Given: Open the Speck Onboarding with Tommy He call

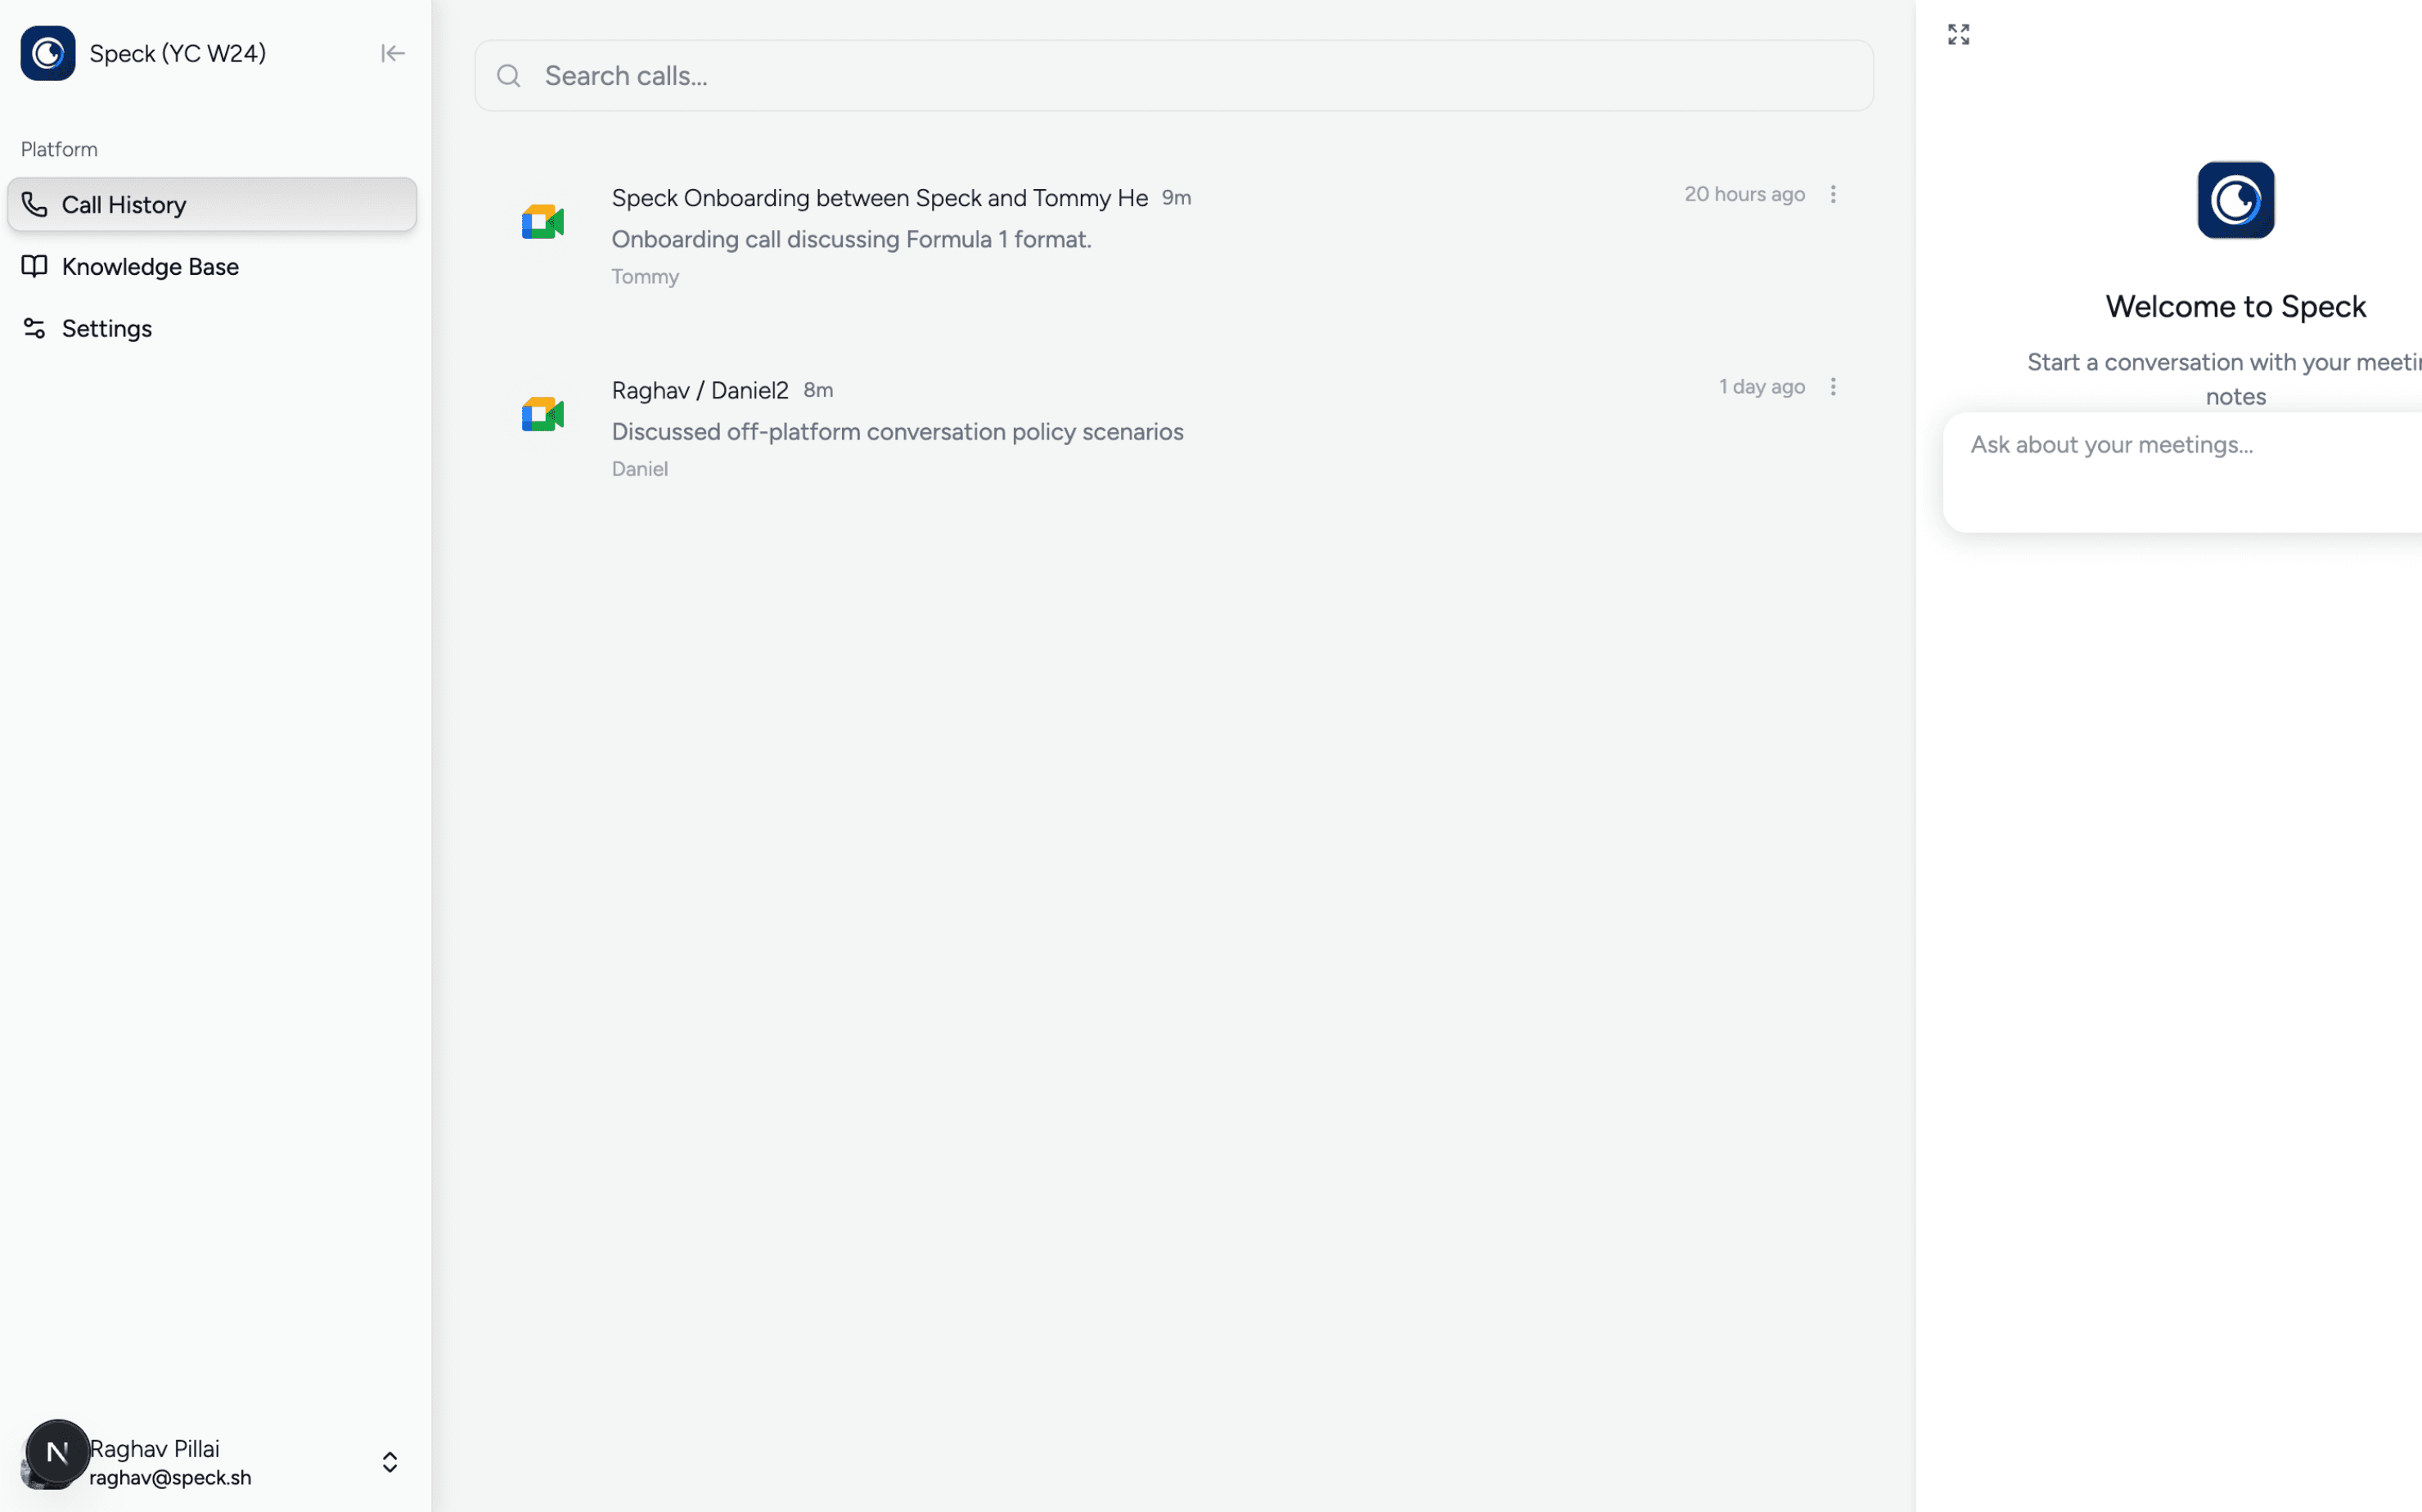Looking at the screenshot, I should coord(879,198).
